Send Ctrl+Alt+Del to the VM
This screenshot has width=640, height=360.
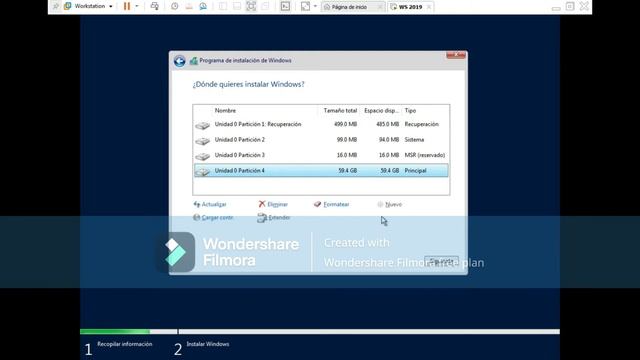(x=155, y=6)
